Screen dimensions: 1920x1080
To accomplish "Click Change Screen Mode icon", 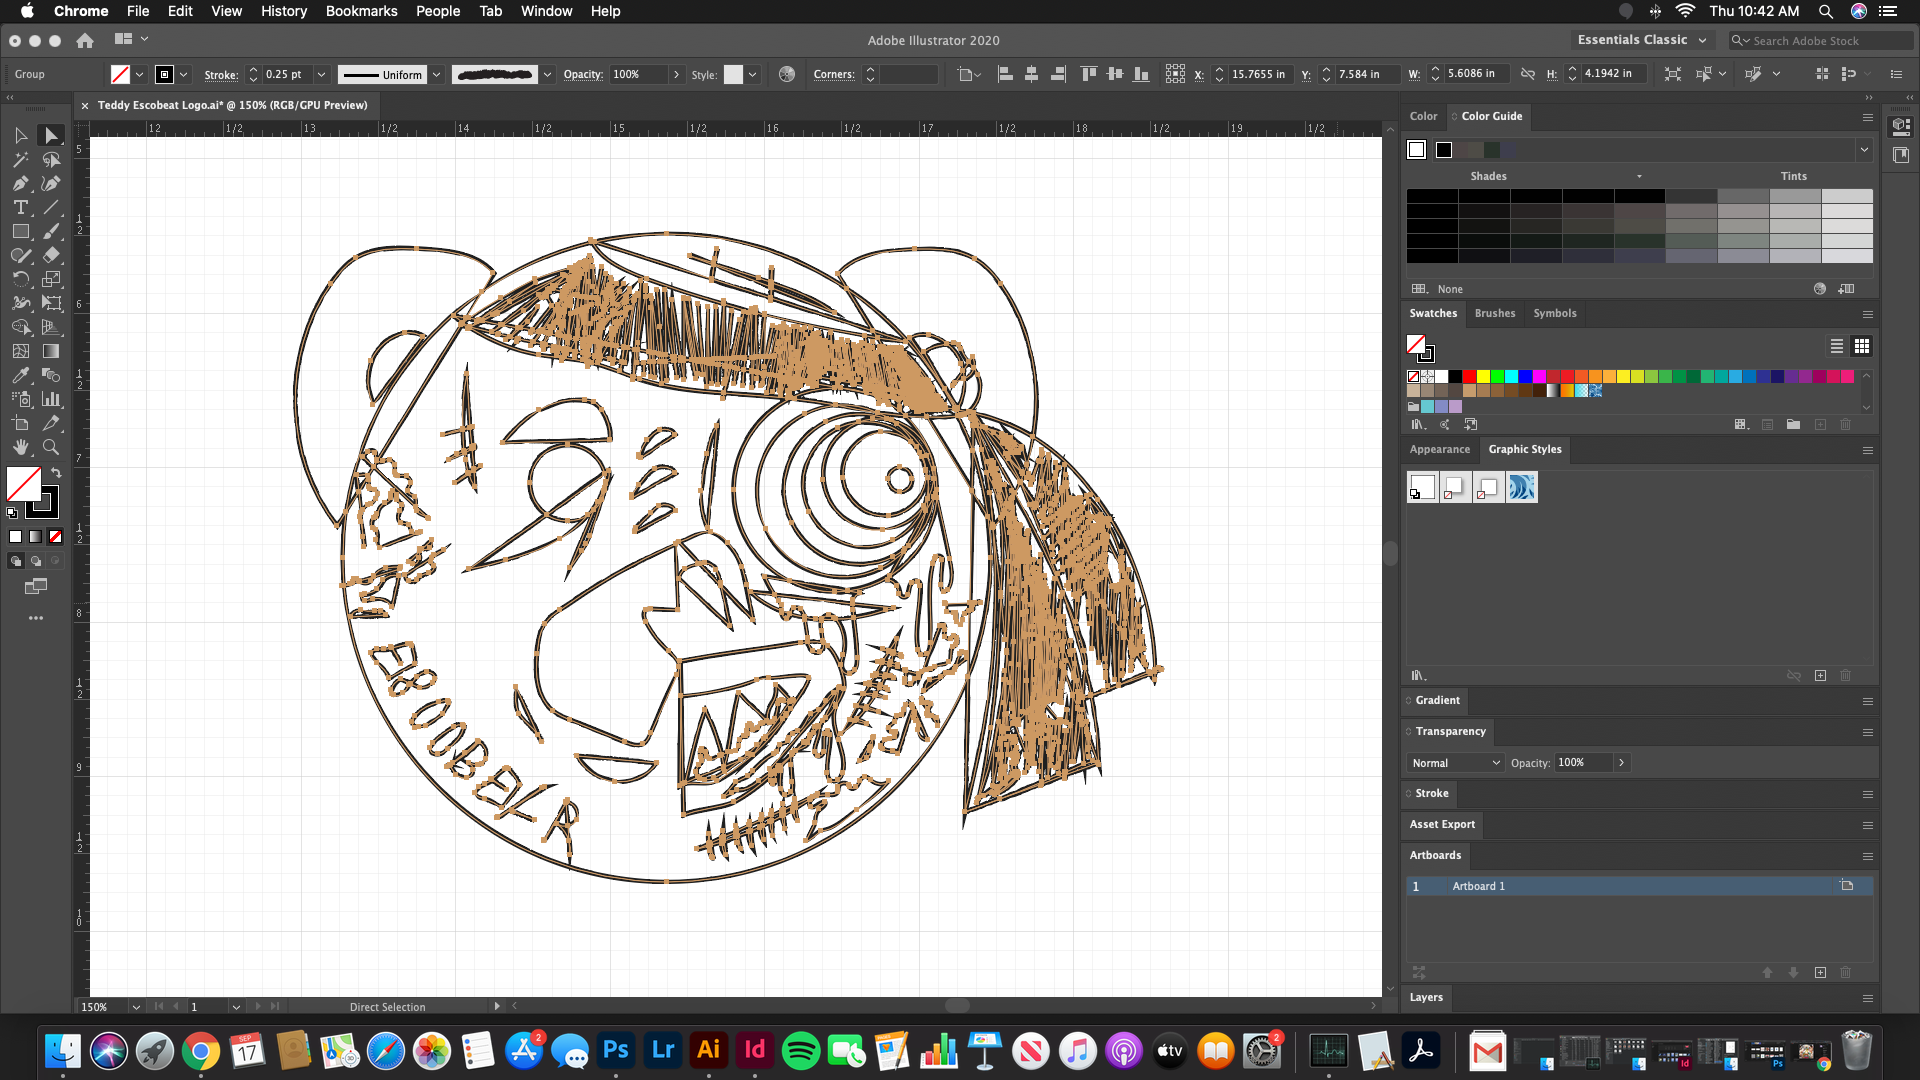I will (36, 587).
